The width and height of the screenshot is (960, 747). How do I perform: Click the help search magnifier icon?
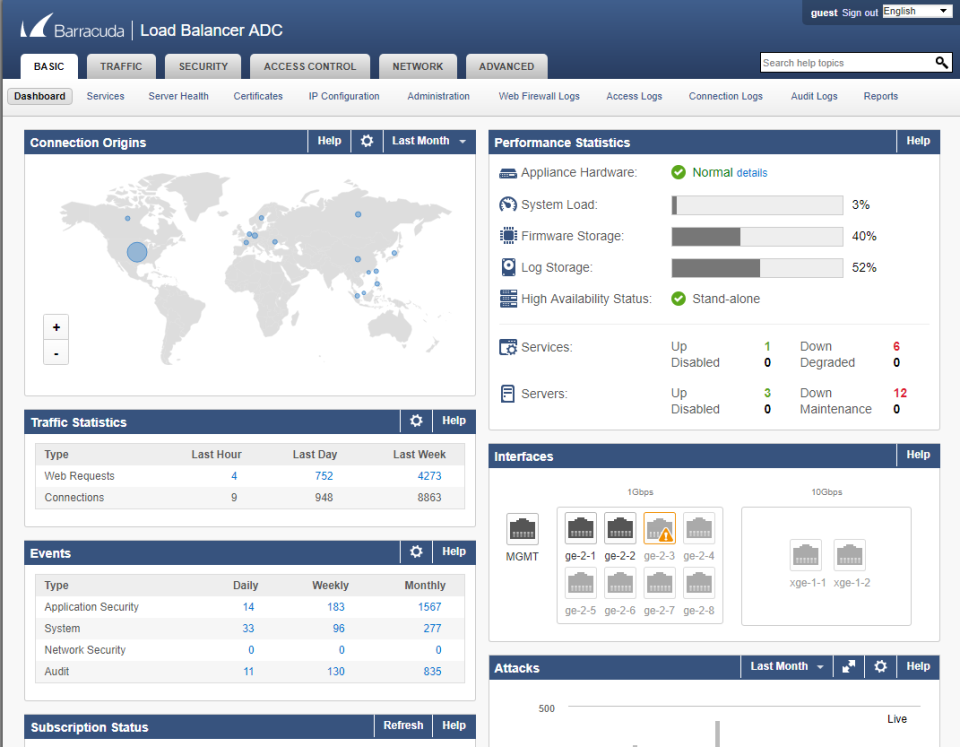click(x=940, y=61)
